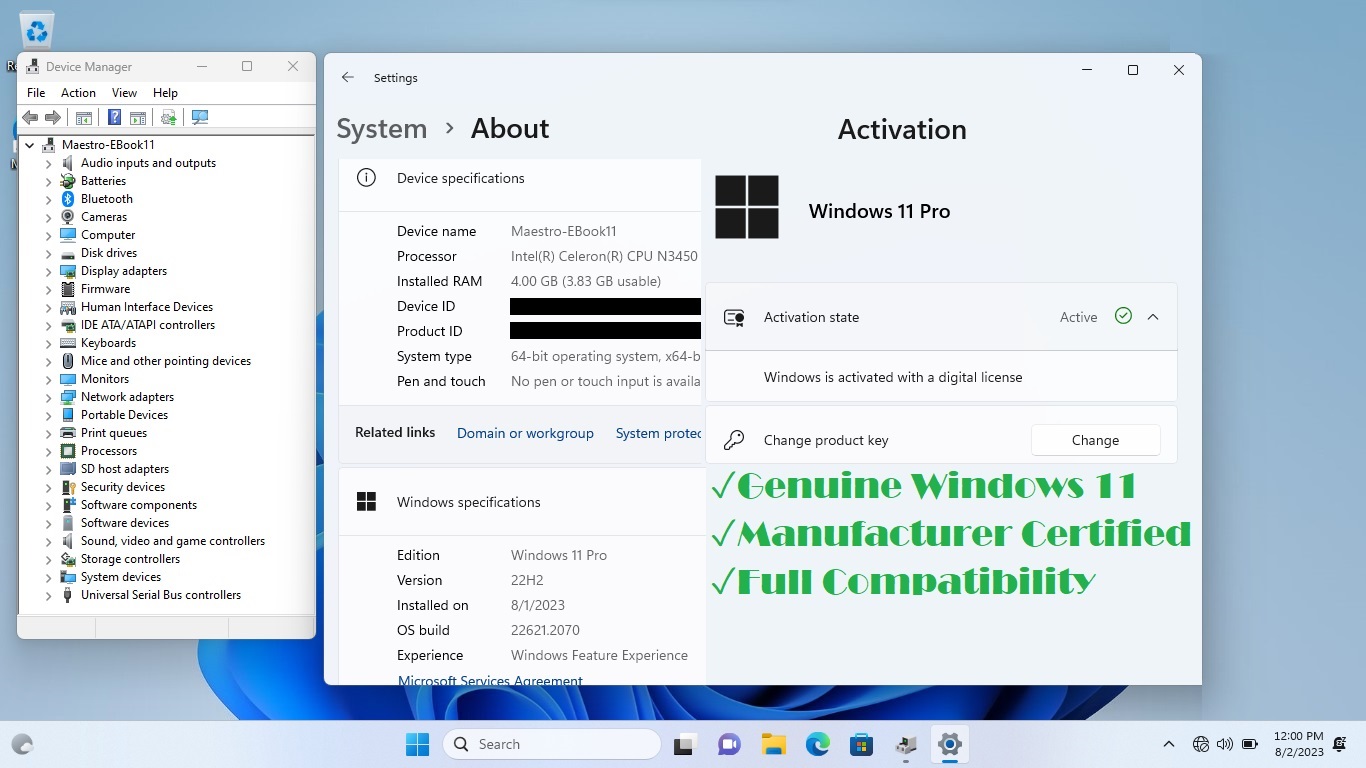The image size is (1366, 768).
Task: Open the Domain or workgroup link
Action: [x=525, y=433]
